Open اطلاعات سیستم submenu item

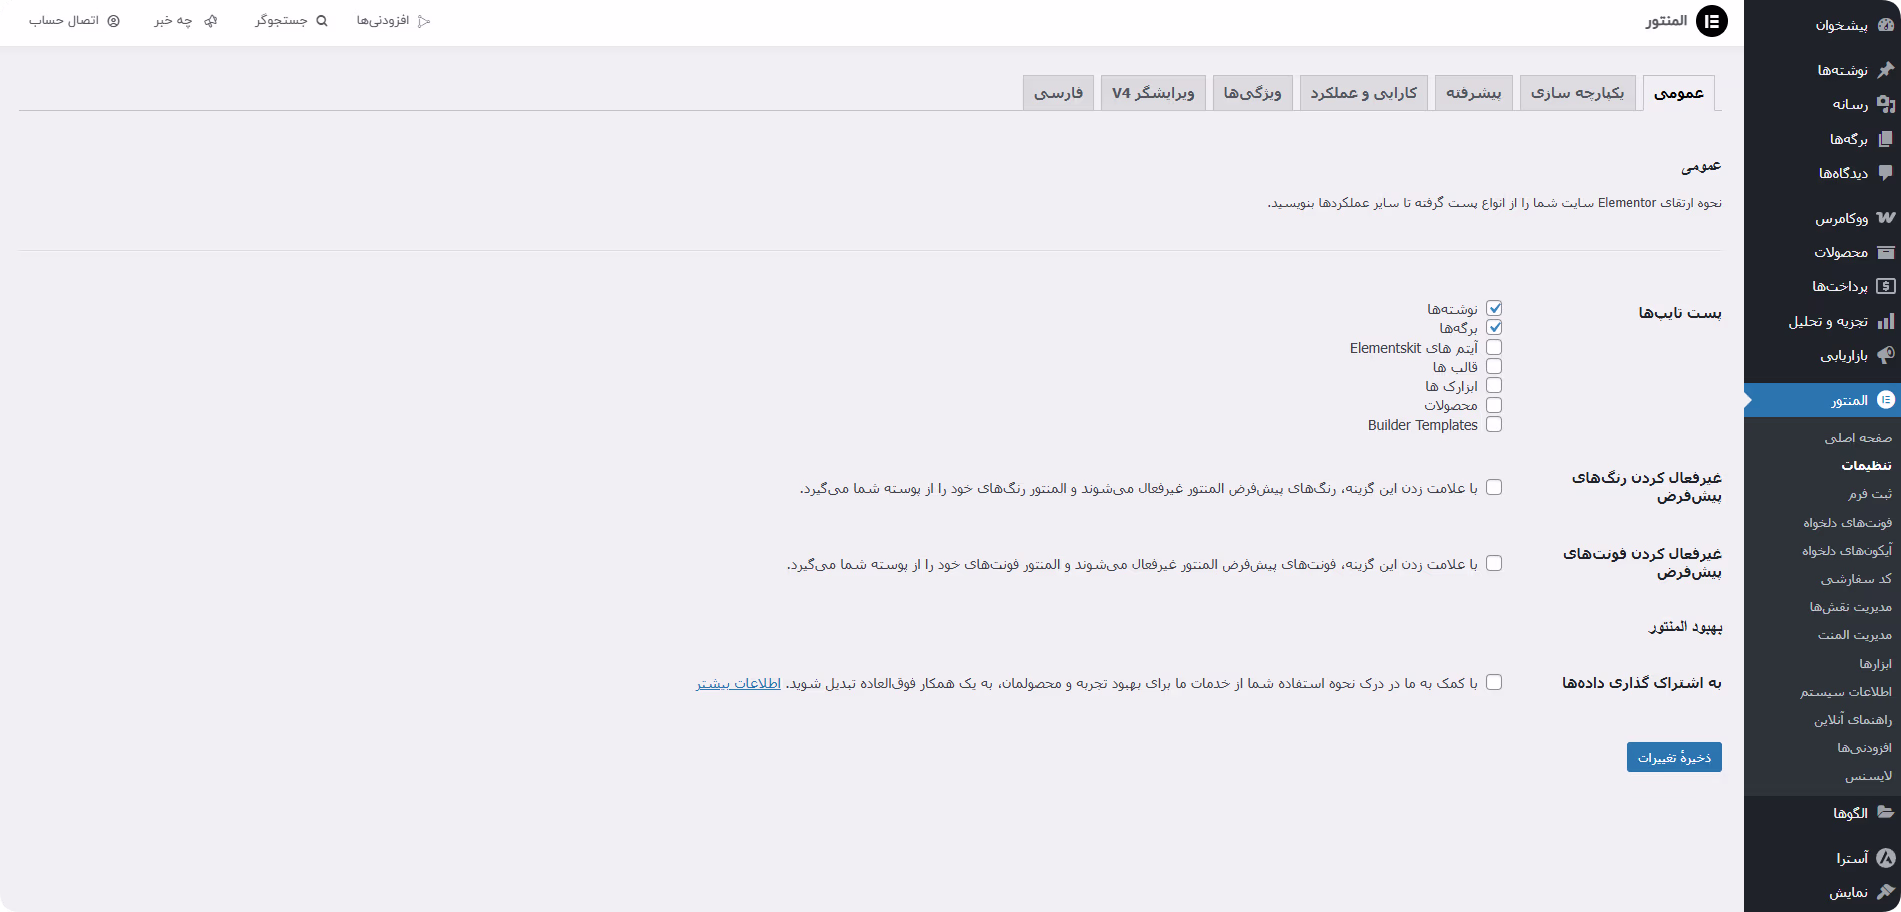click(x=1846, y=692)
